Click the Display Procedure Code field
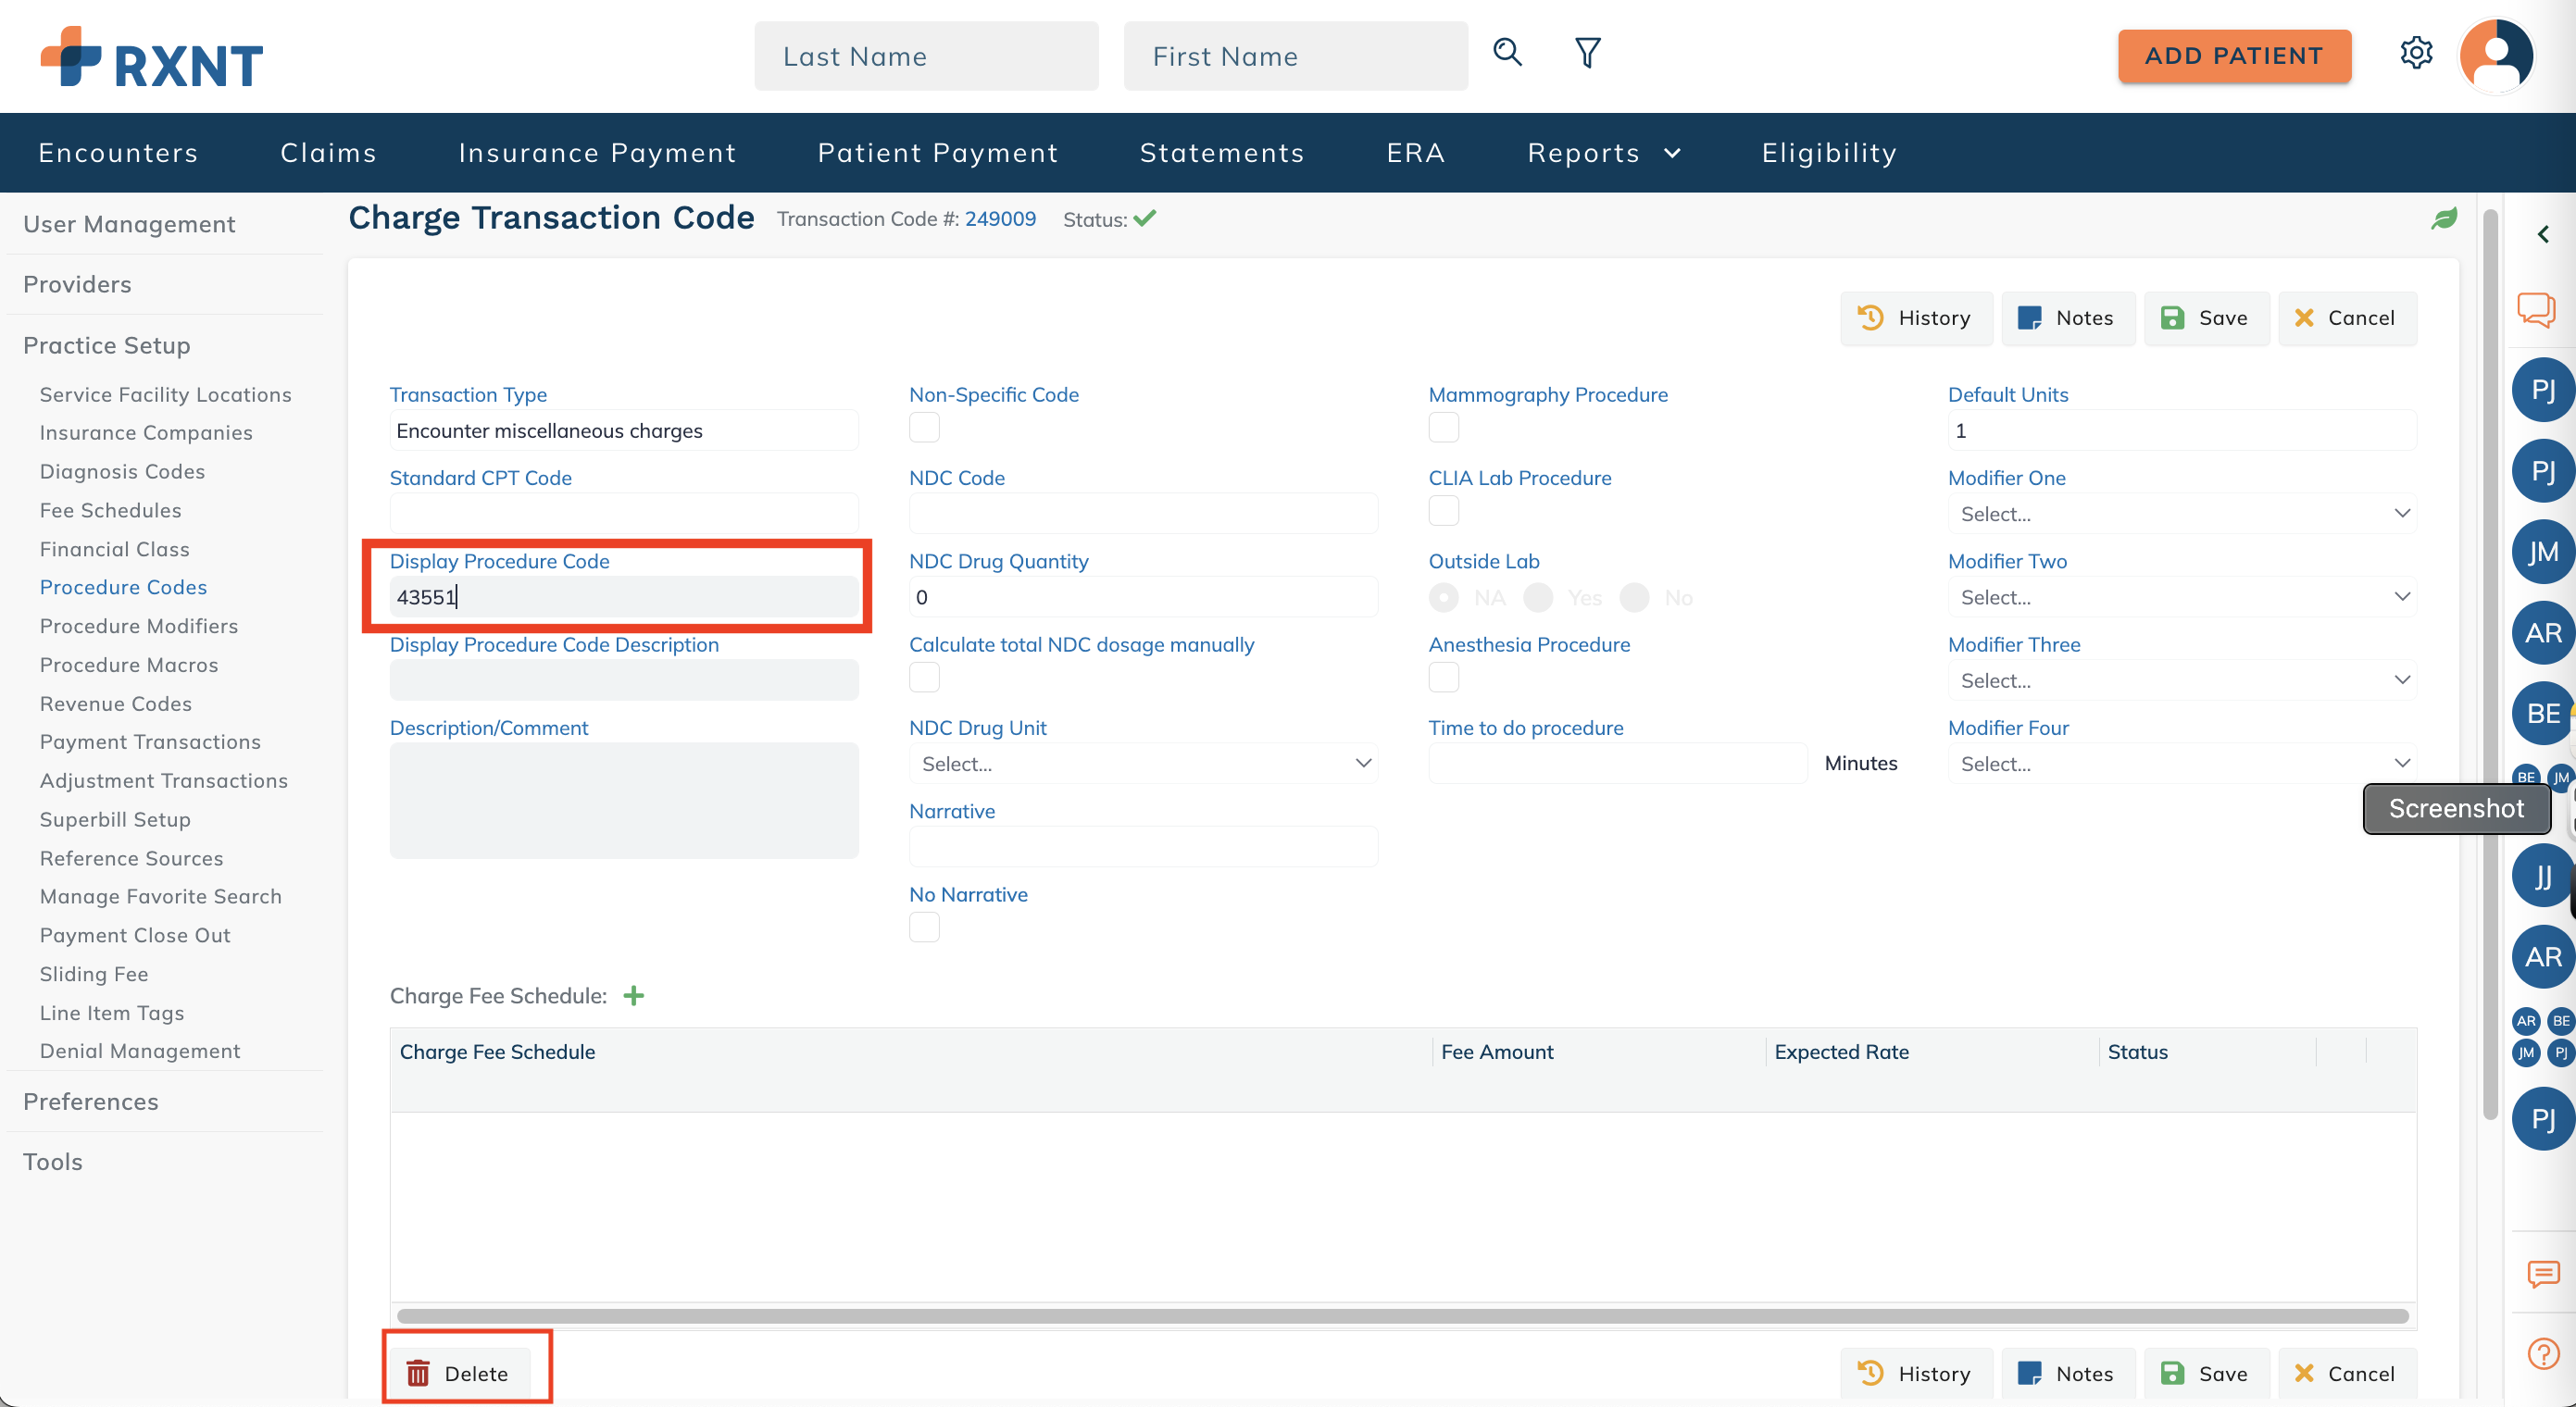Image resolution: width=2576 pixels, height=1407 pixels. click(x=623, y=597)
